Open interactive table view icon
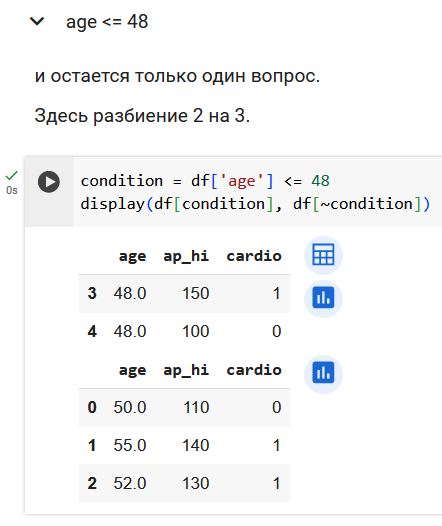The image size is (442, 526). point(323,255)
